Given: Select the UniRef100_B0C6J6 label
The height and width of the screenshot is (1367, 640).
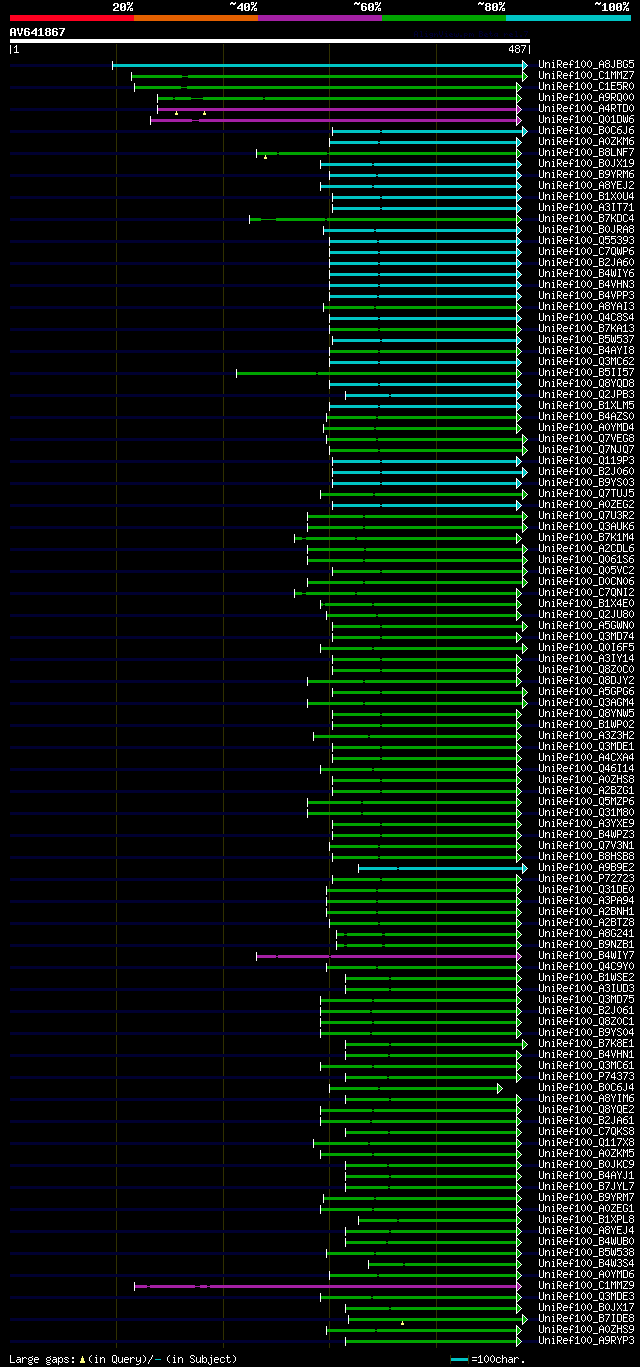Looking at the screenshot, I should pos(586,131).
